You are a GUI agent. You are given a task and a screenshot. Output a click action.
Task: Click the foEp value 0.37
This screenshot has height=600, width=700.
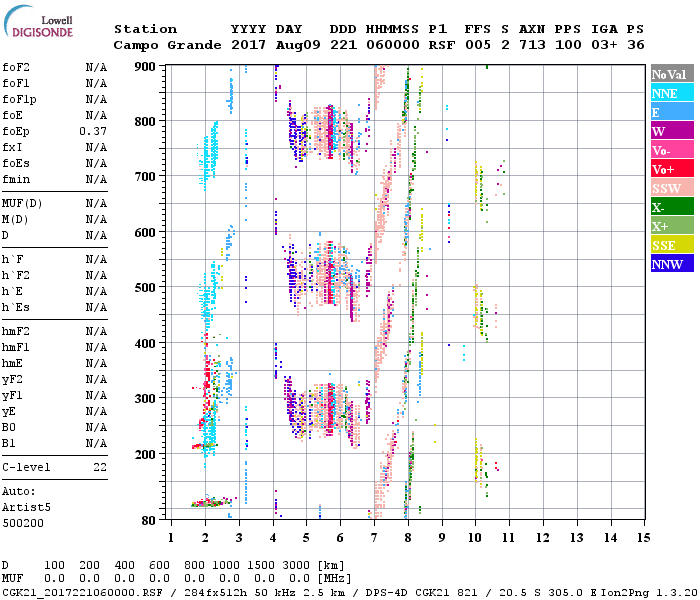tap(93, 131)
